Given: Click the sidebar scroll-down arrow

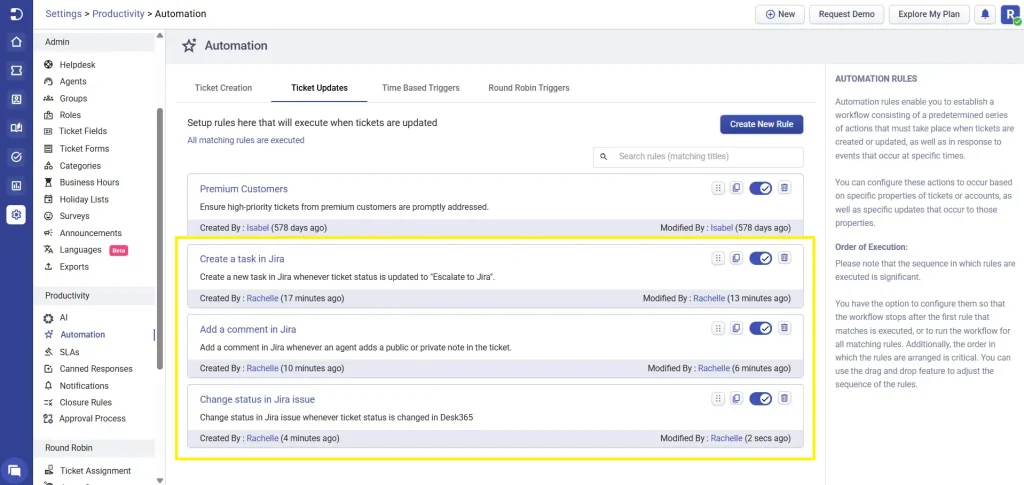Looking at the screenshot, I should (159, 480).
